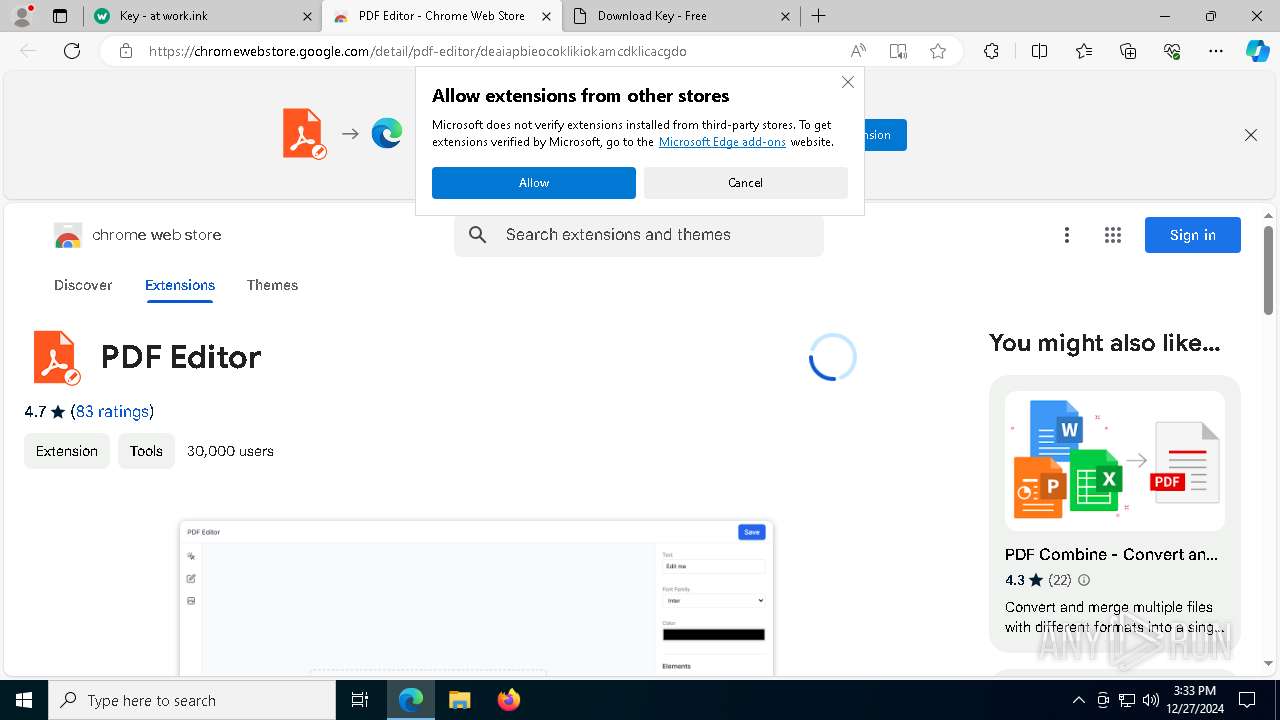Viewport: 1280px width, 720px height.
Task: Show hidden system tray icons
Action: [1078, 700]
